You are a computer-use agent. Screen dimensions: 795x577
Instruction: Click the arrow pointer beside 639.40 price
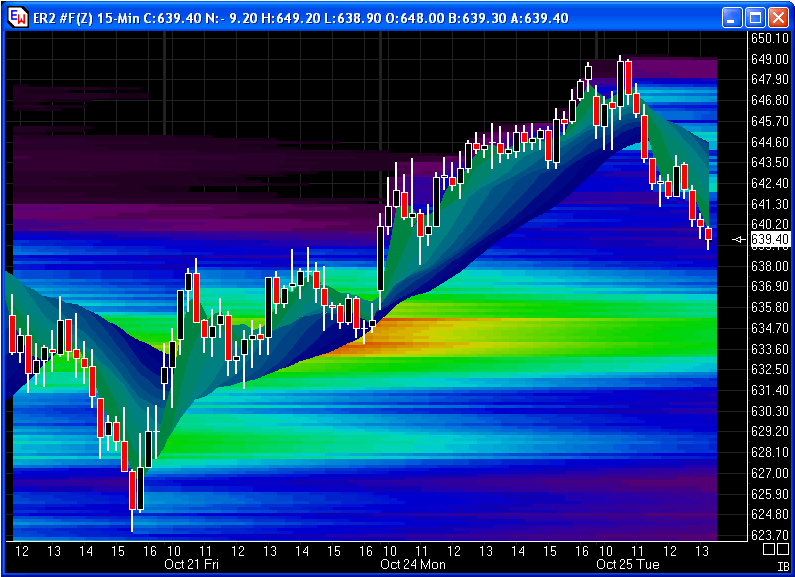[740, 239]
